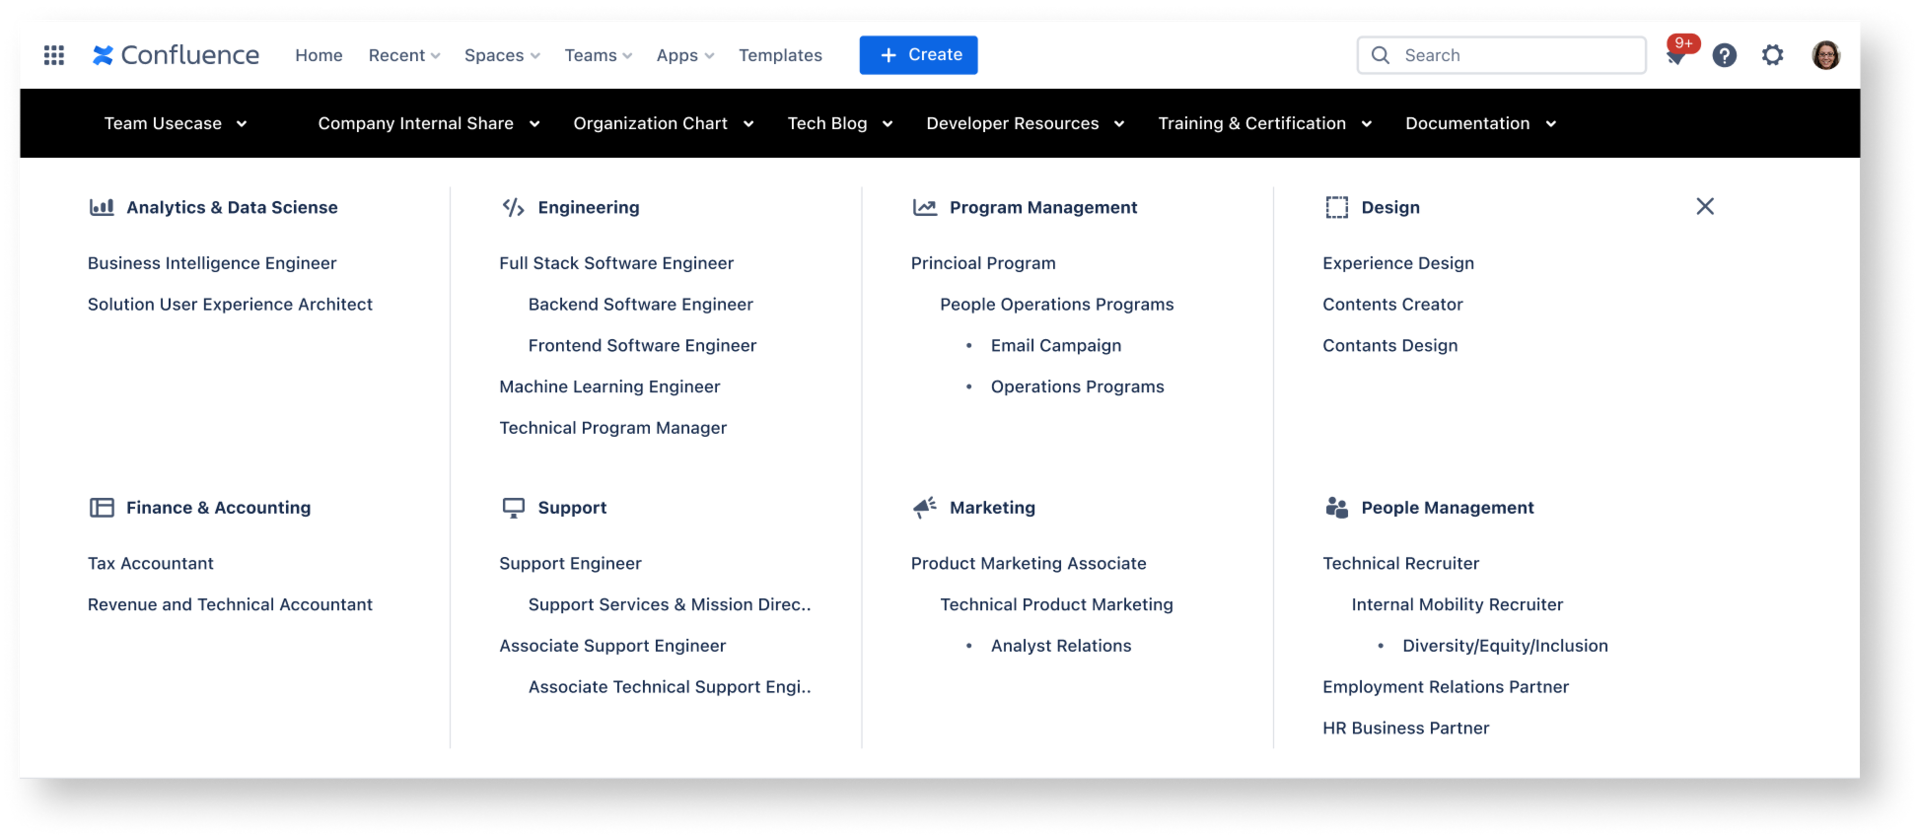Open the user profile avatar
Viewport: 1920px width, 838px height.
tap(1826, 55)
